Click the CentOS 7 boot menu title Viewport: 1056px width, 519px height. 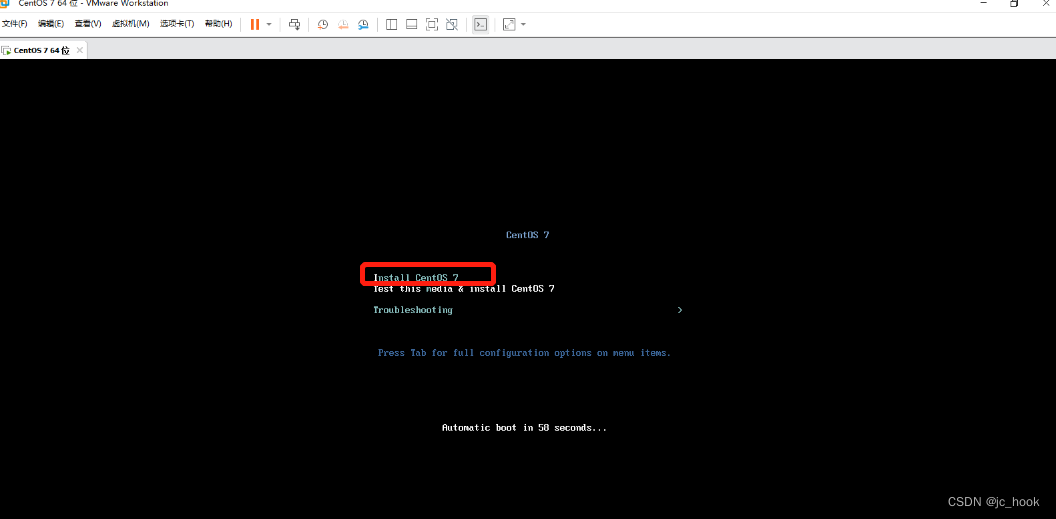pos(527,235)
